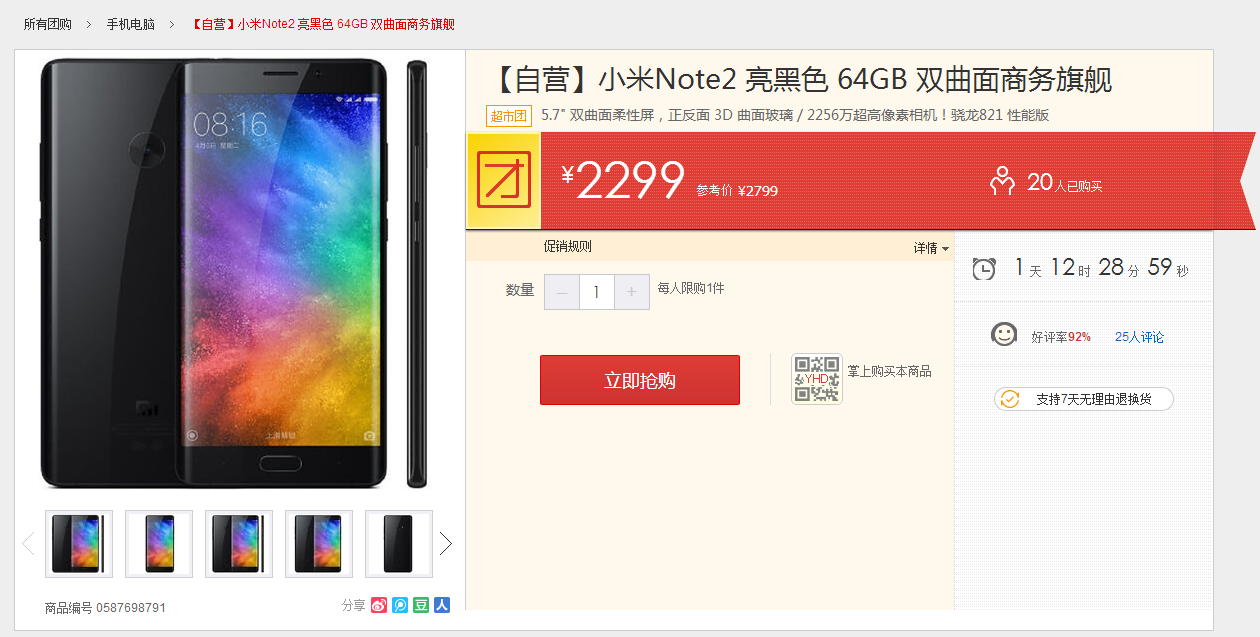
Task: Click the 超市团 tag label
Action: click(x=509, y=116)
